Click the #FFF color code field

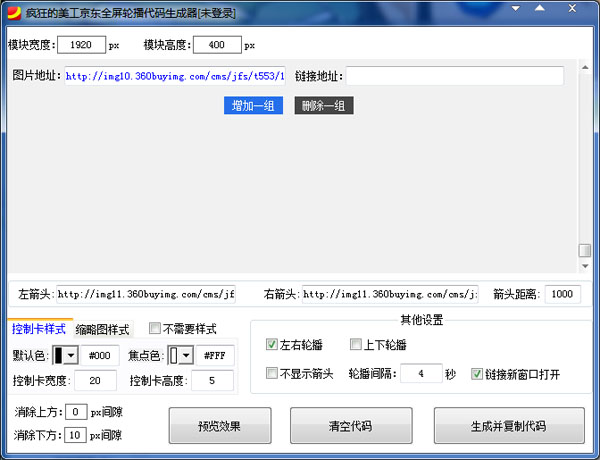[x=215, y=356]
